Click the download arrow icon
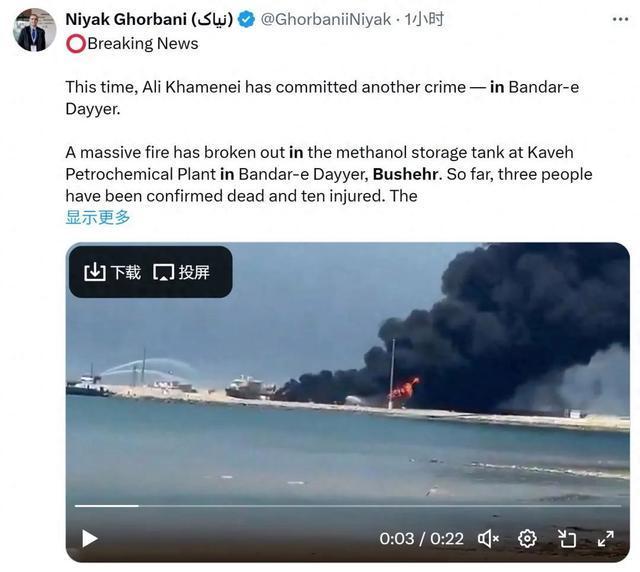The width and height of the screenshot is (640, 572). [x=94, y=272]
